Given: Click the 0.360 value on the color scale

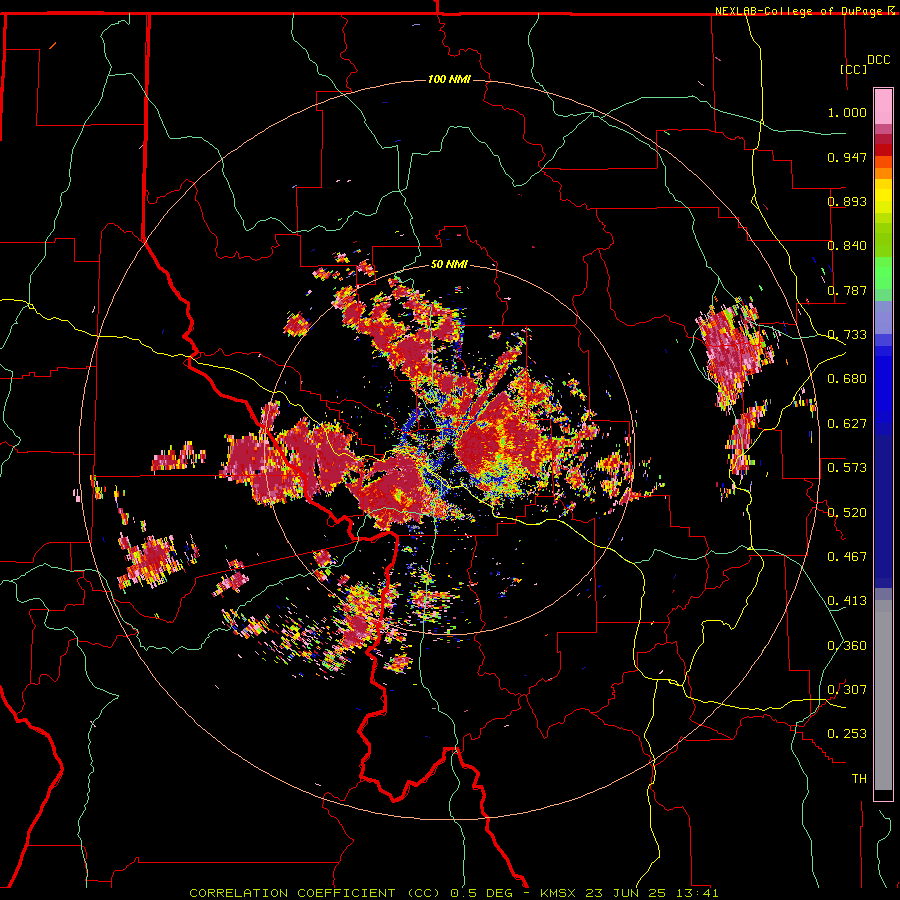Looking at the screenshot, I should click(x=847, y=646).
